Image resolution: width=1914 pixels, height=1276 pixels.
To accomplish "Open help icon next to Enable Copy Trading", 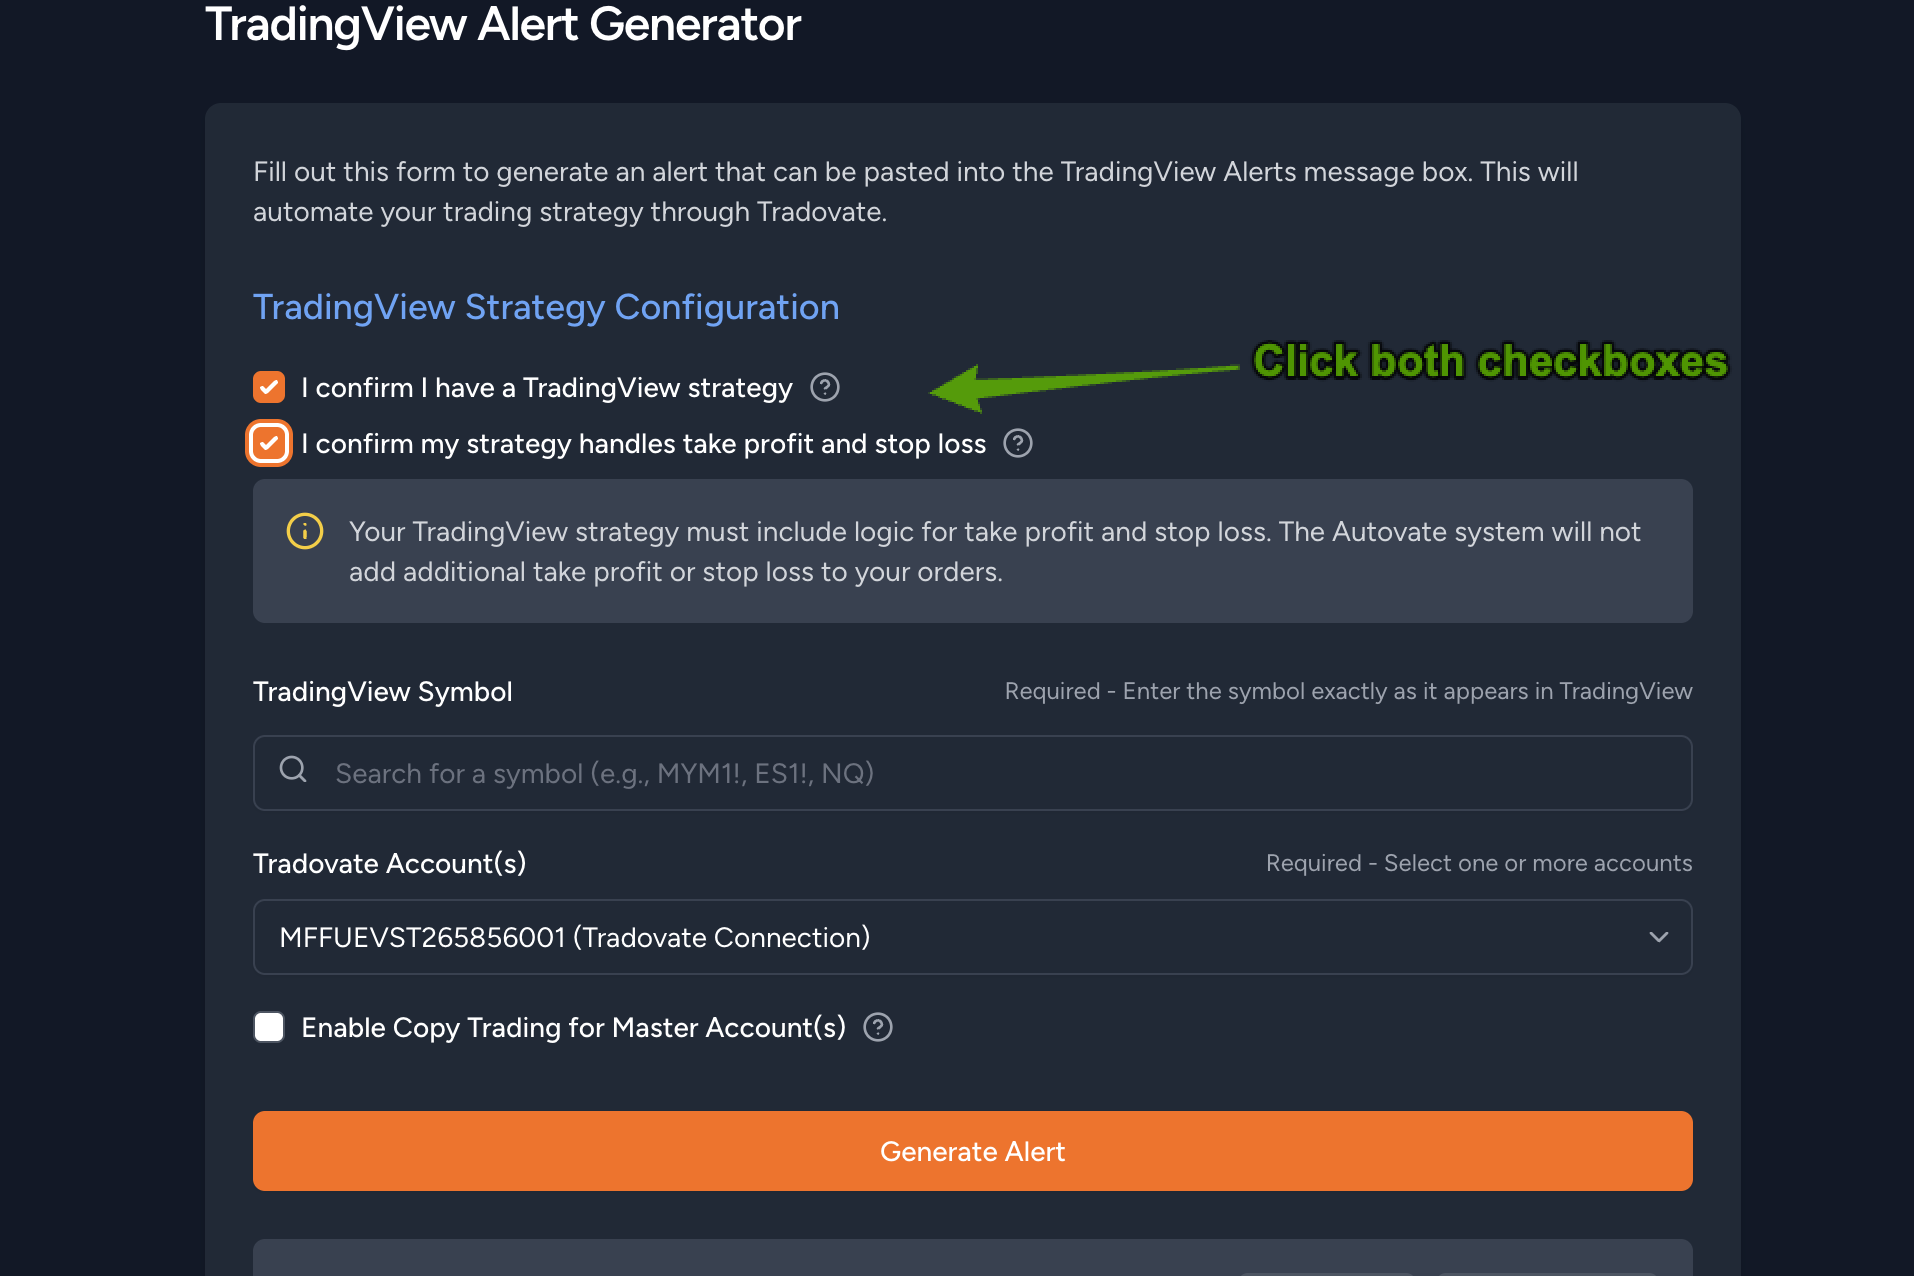I will coord(878,1027).
